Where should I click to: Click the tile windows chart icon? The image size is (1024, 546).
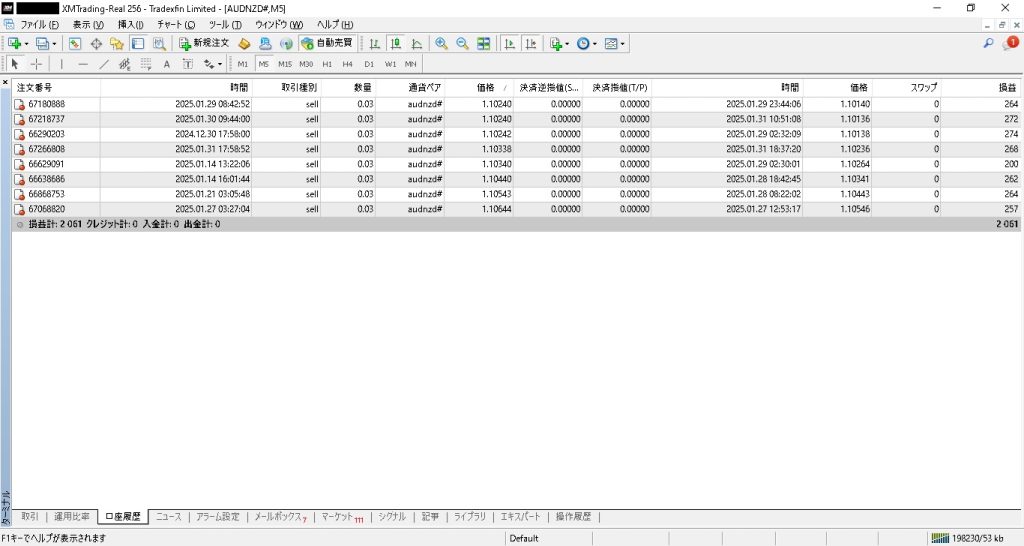coord(484,44)
